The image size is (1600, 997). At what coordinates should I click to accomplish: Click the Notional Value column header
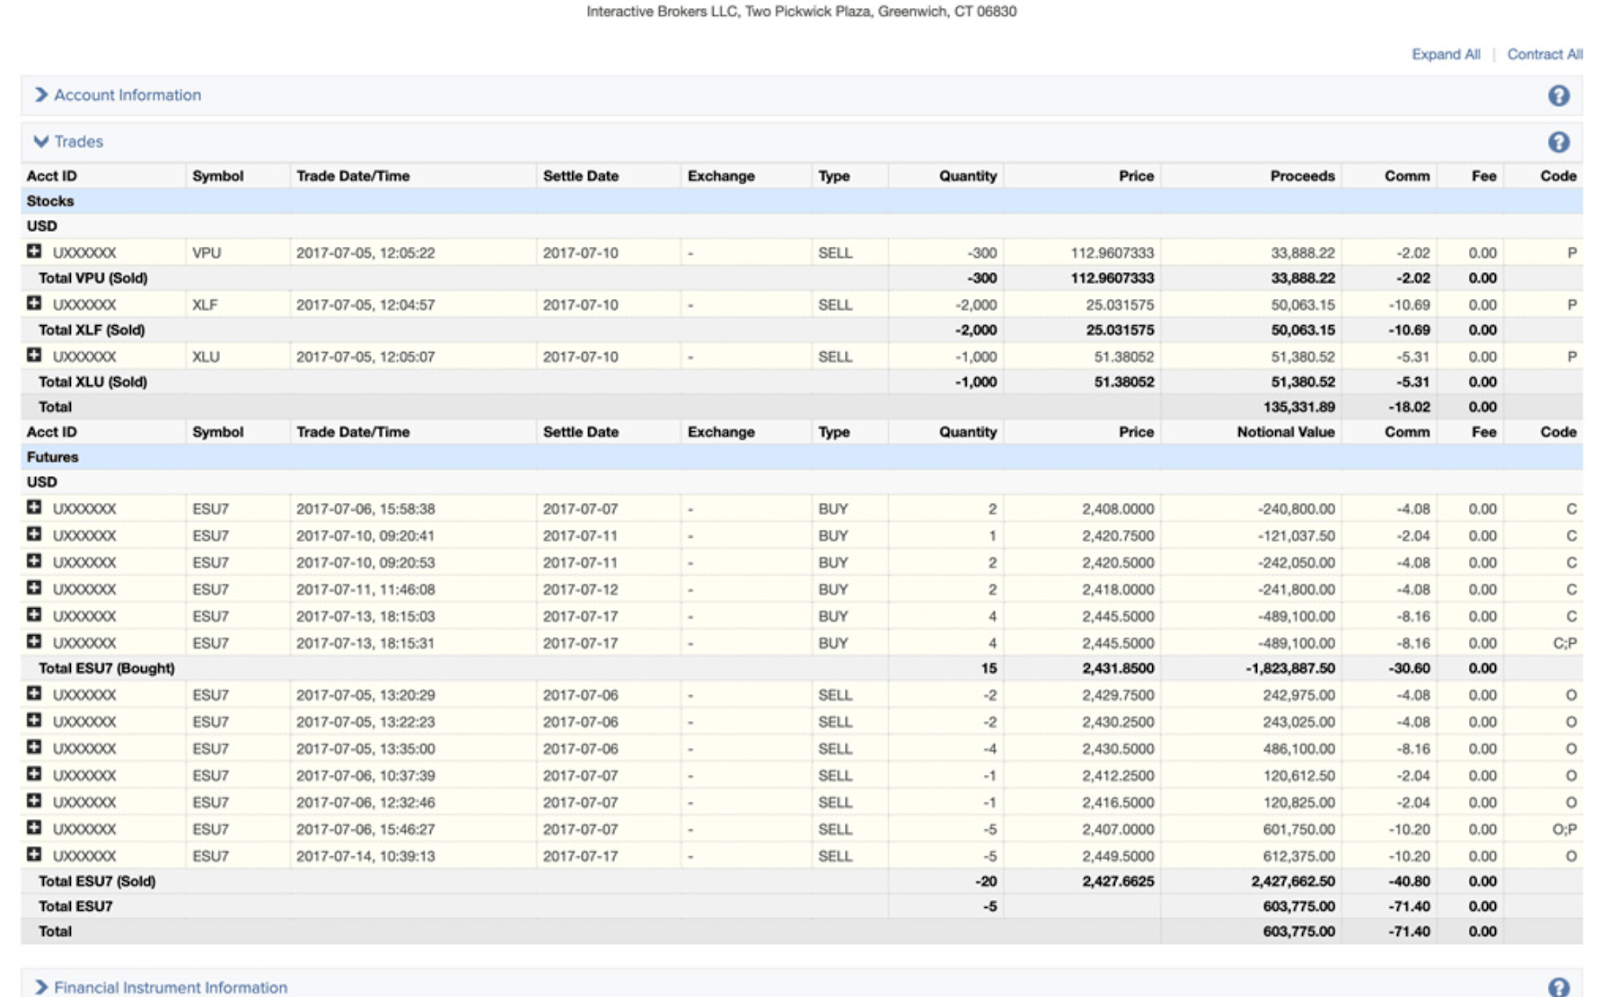coord(1285,432)
